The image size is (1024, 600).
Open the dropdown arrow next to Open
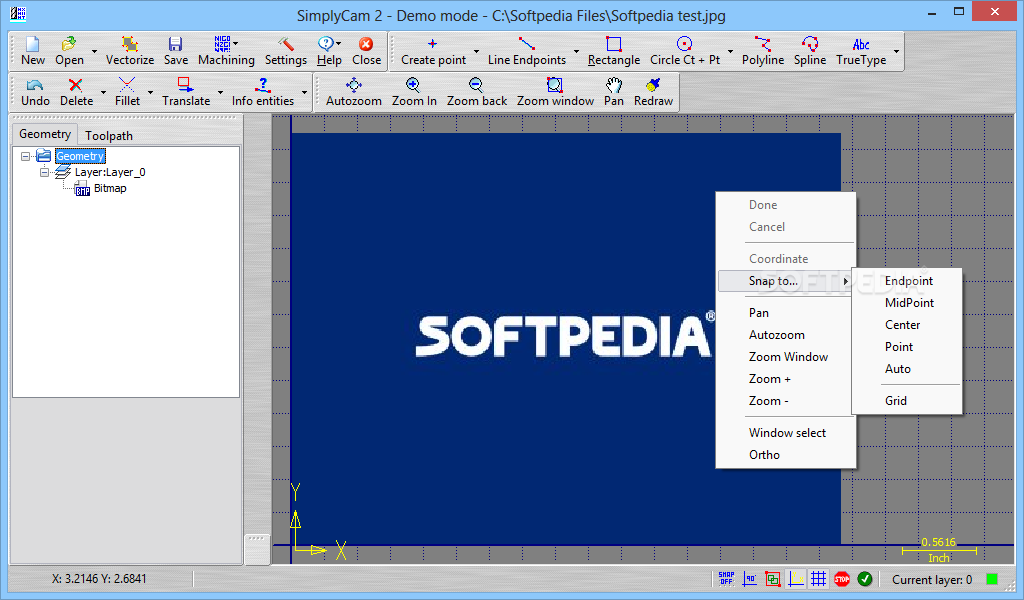[x=95, y=51]
